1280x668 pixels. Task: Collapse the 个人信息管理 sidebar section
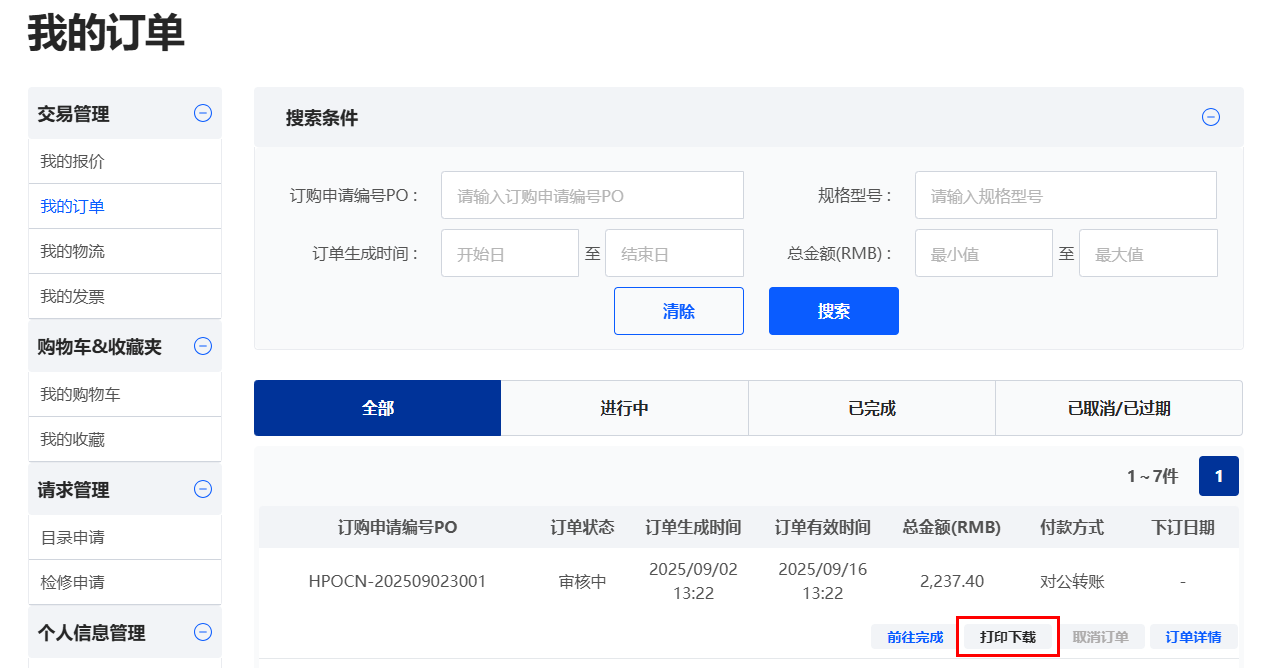click(203, 632)
